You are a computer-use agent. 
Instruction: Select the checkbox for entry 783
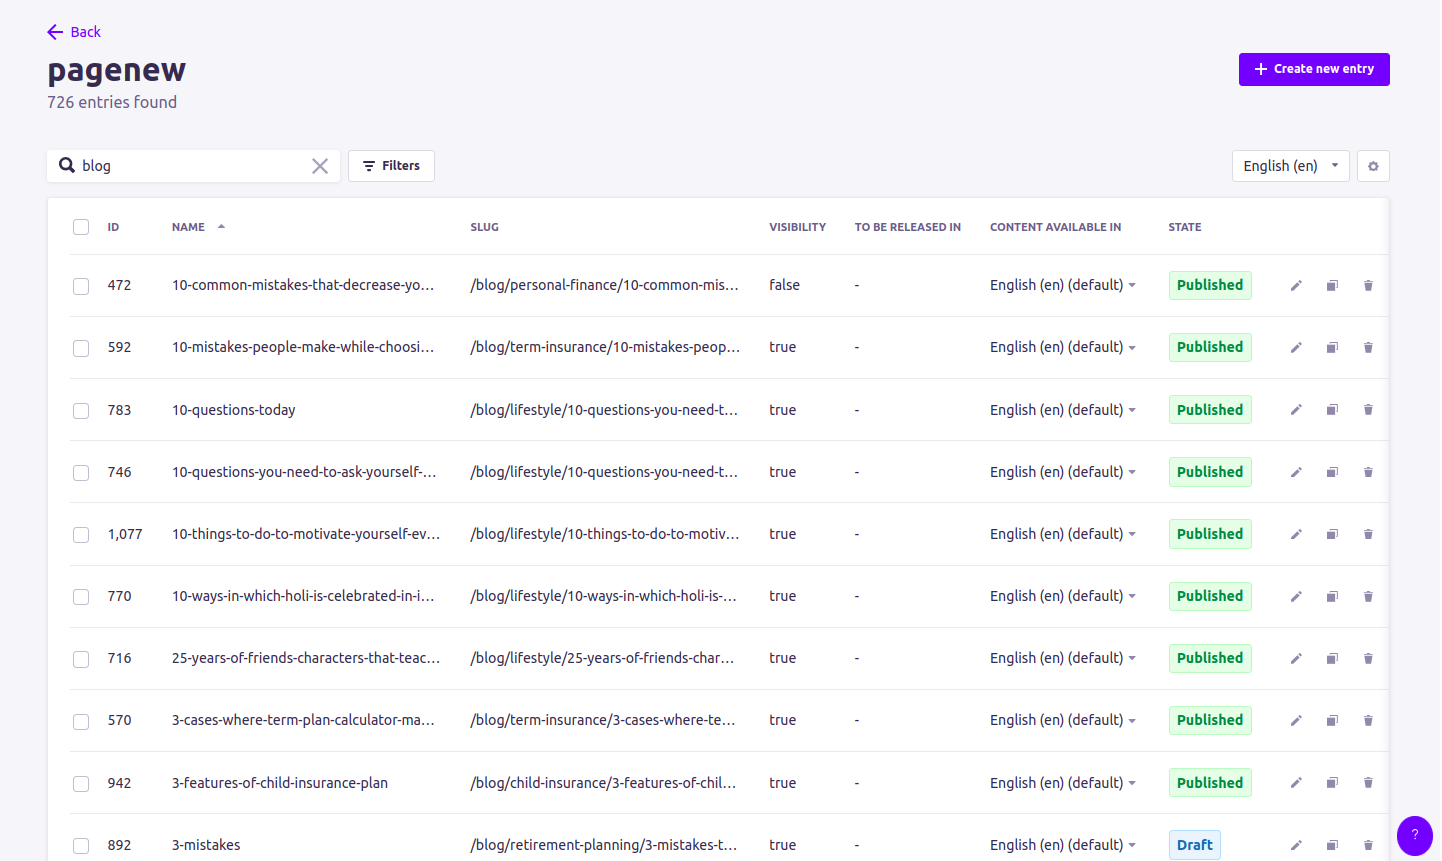(81, 410)
